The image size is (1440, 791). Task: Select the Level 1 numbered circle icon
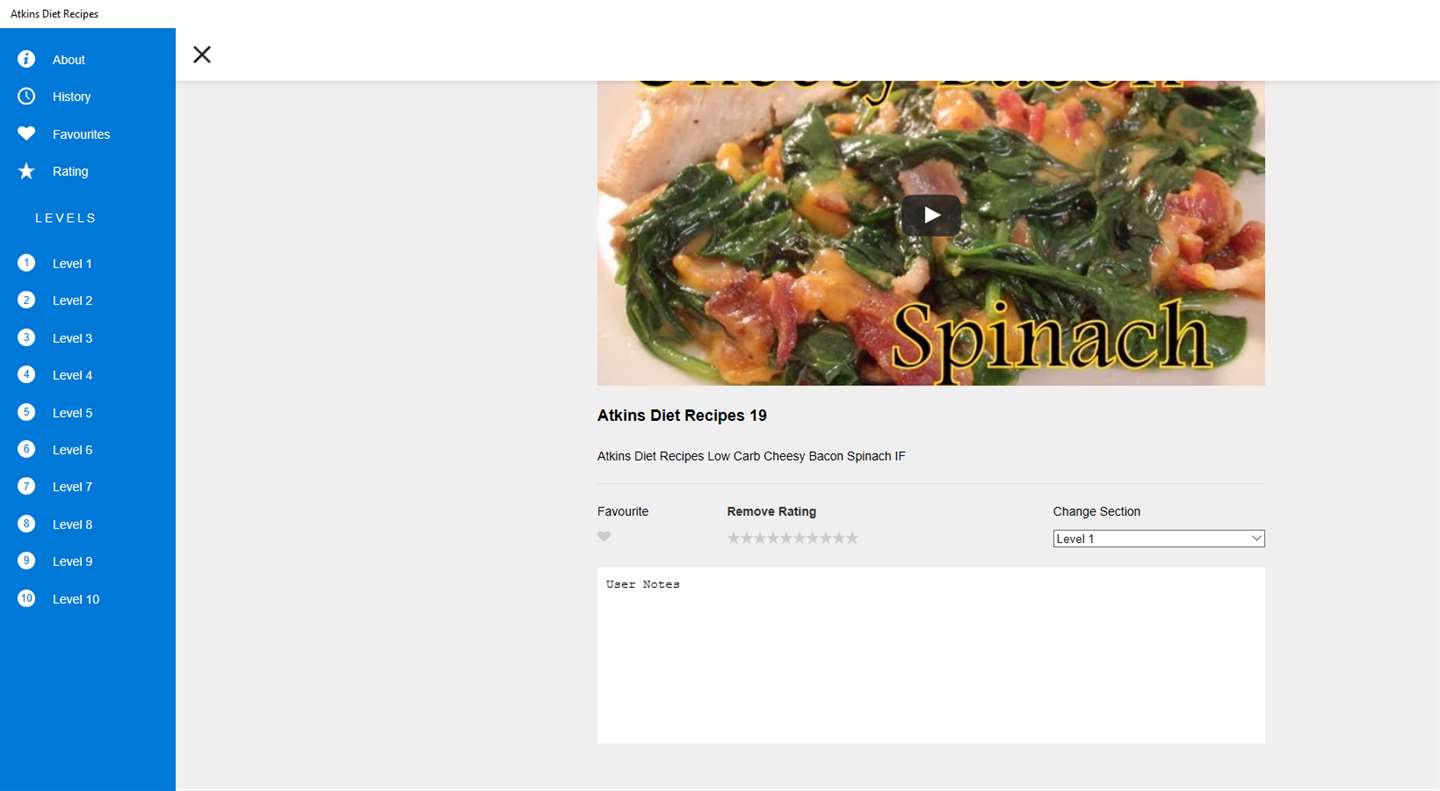[x=27, y=263]
